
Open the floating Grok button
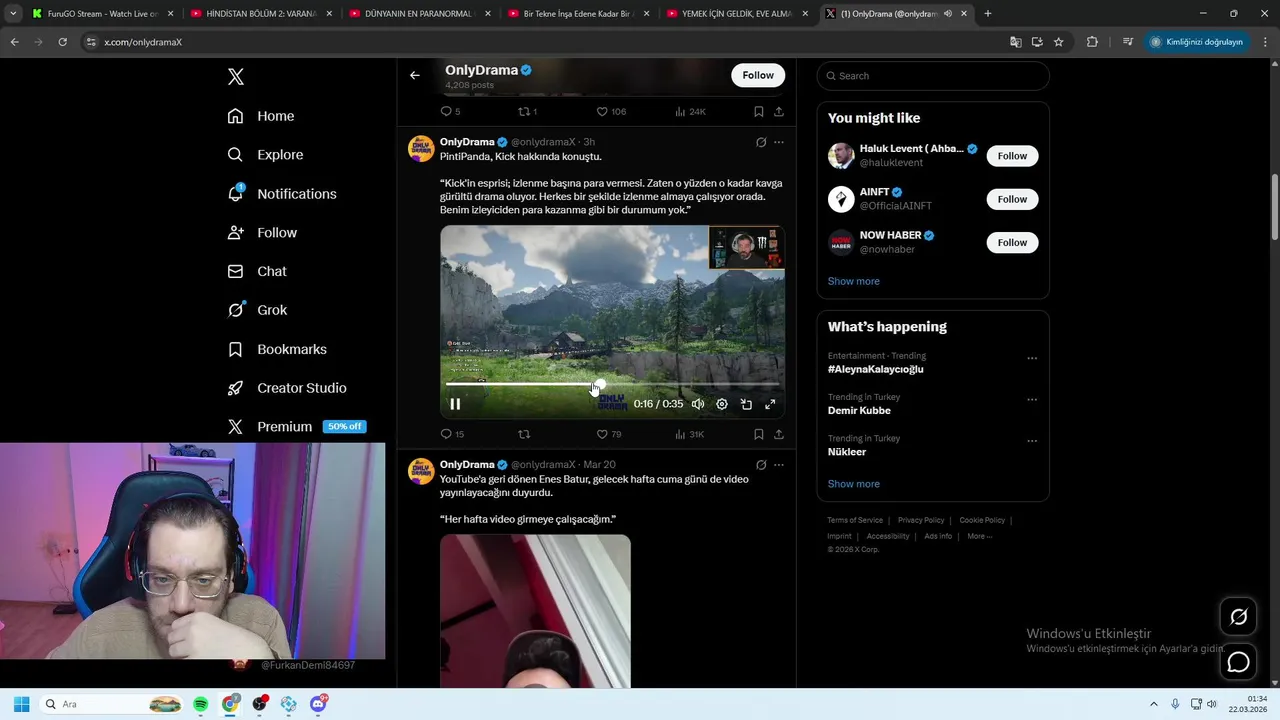pyautogui.click(x=1238, y=617)
